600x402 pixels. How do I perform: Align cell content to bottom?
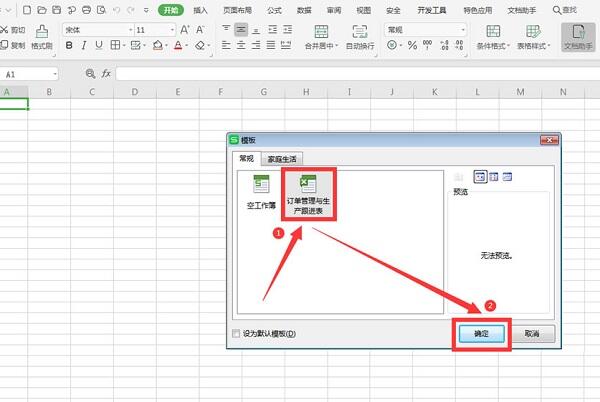coord(256,29)
